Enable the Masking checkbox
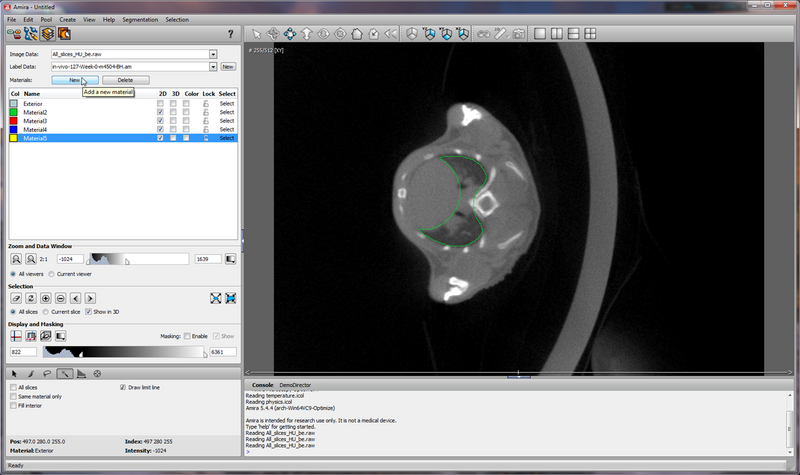The image size is (800, 475). click(186, 336)
